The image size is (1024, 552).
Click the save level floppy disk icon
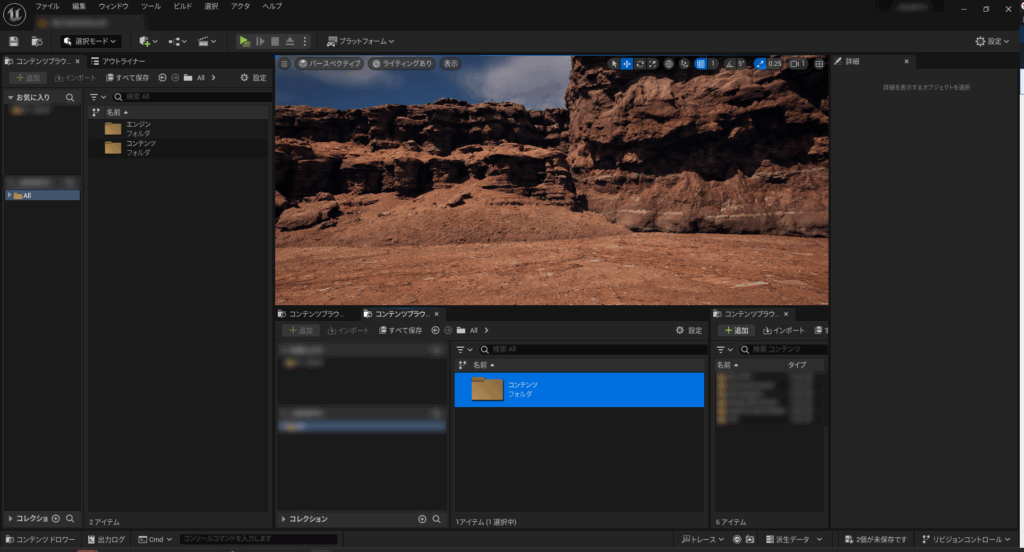point(14,41)
